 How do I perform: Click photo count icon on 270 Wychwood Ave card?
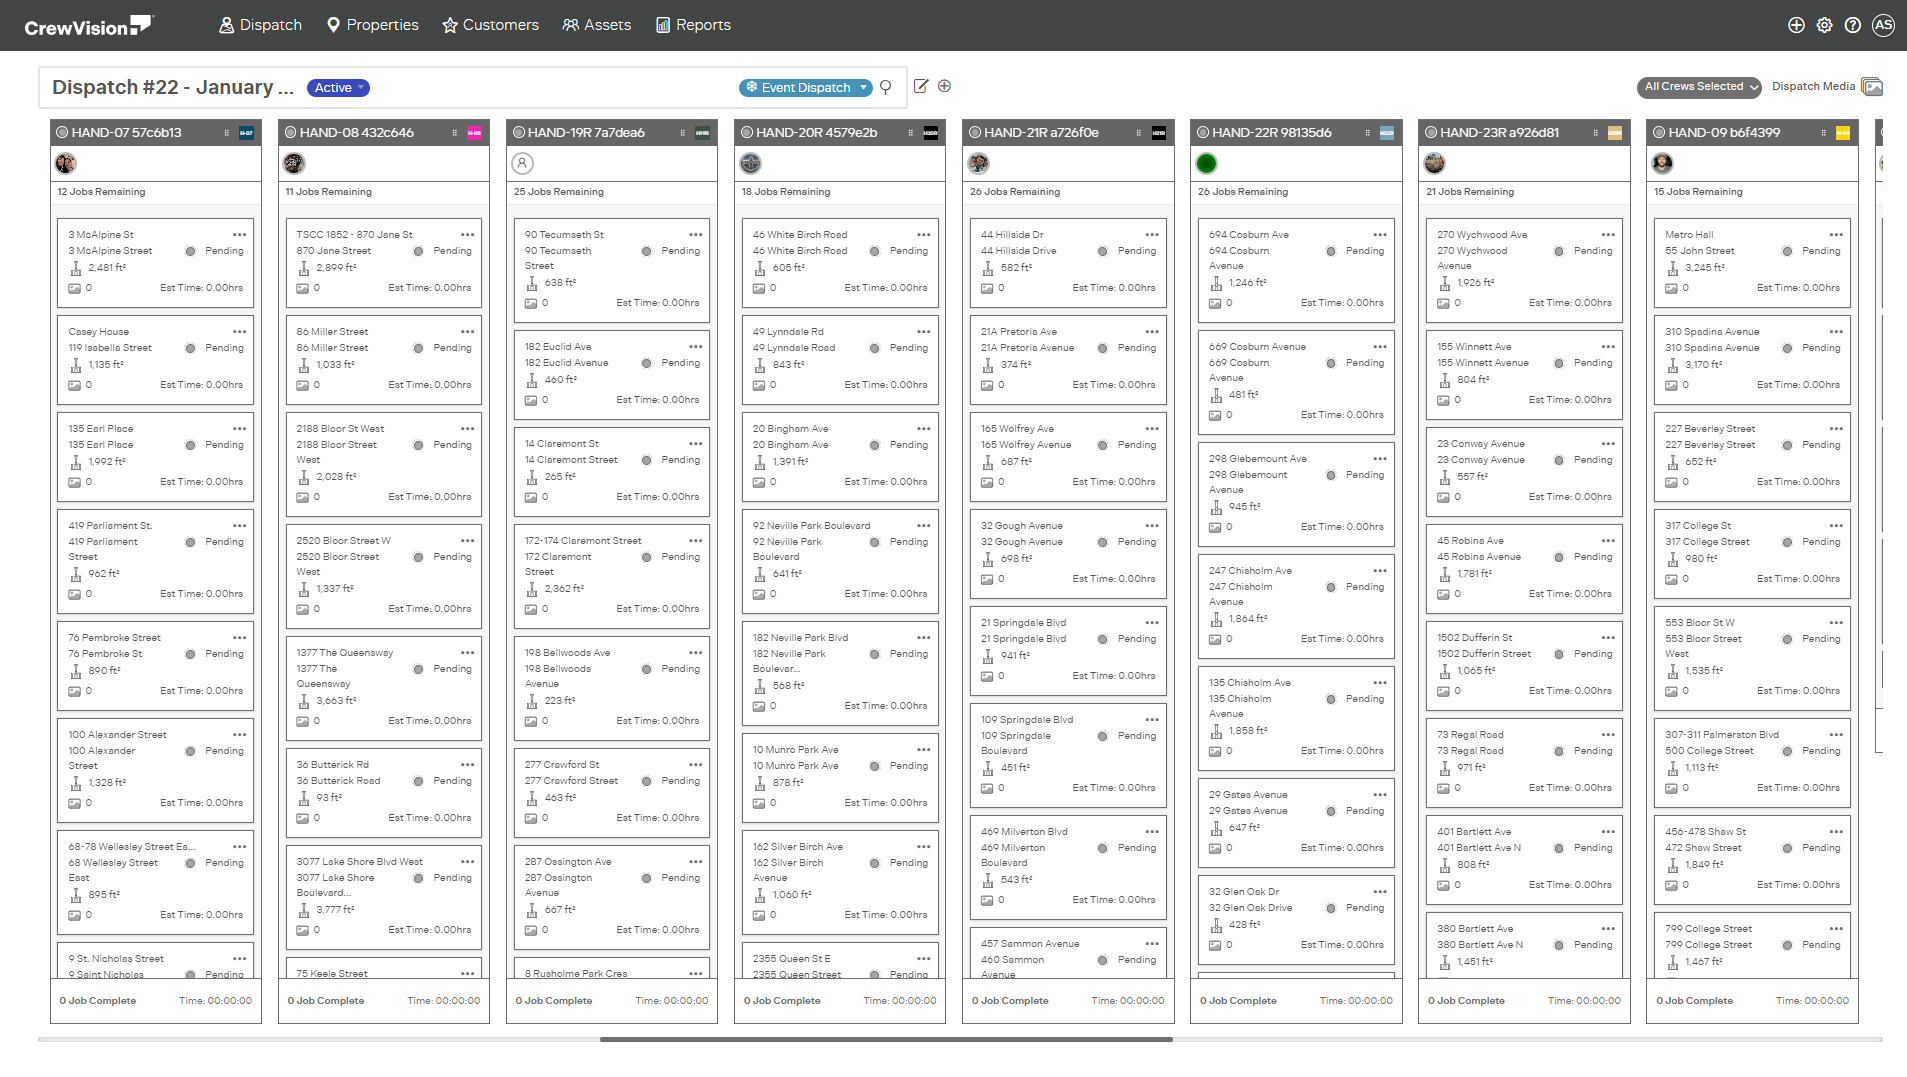pyautogui.click(x=1443, y=303)
